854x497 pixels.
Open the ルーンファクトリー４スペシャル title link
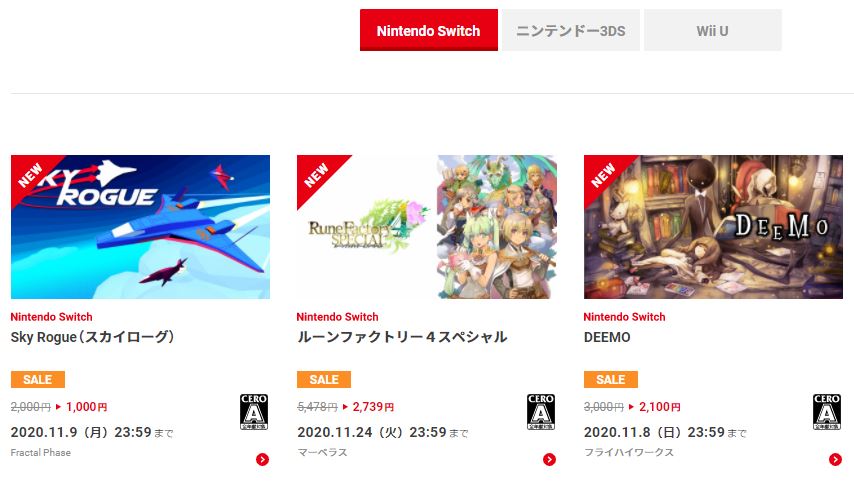pos(402,337)
